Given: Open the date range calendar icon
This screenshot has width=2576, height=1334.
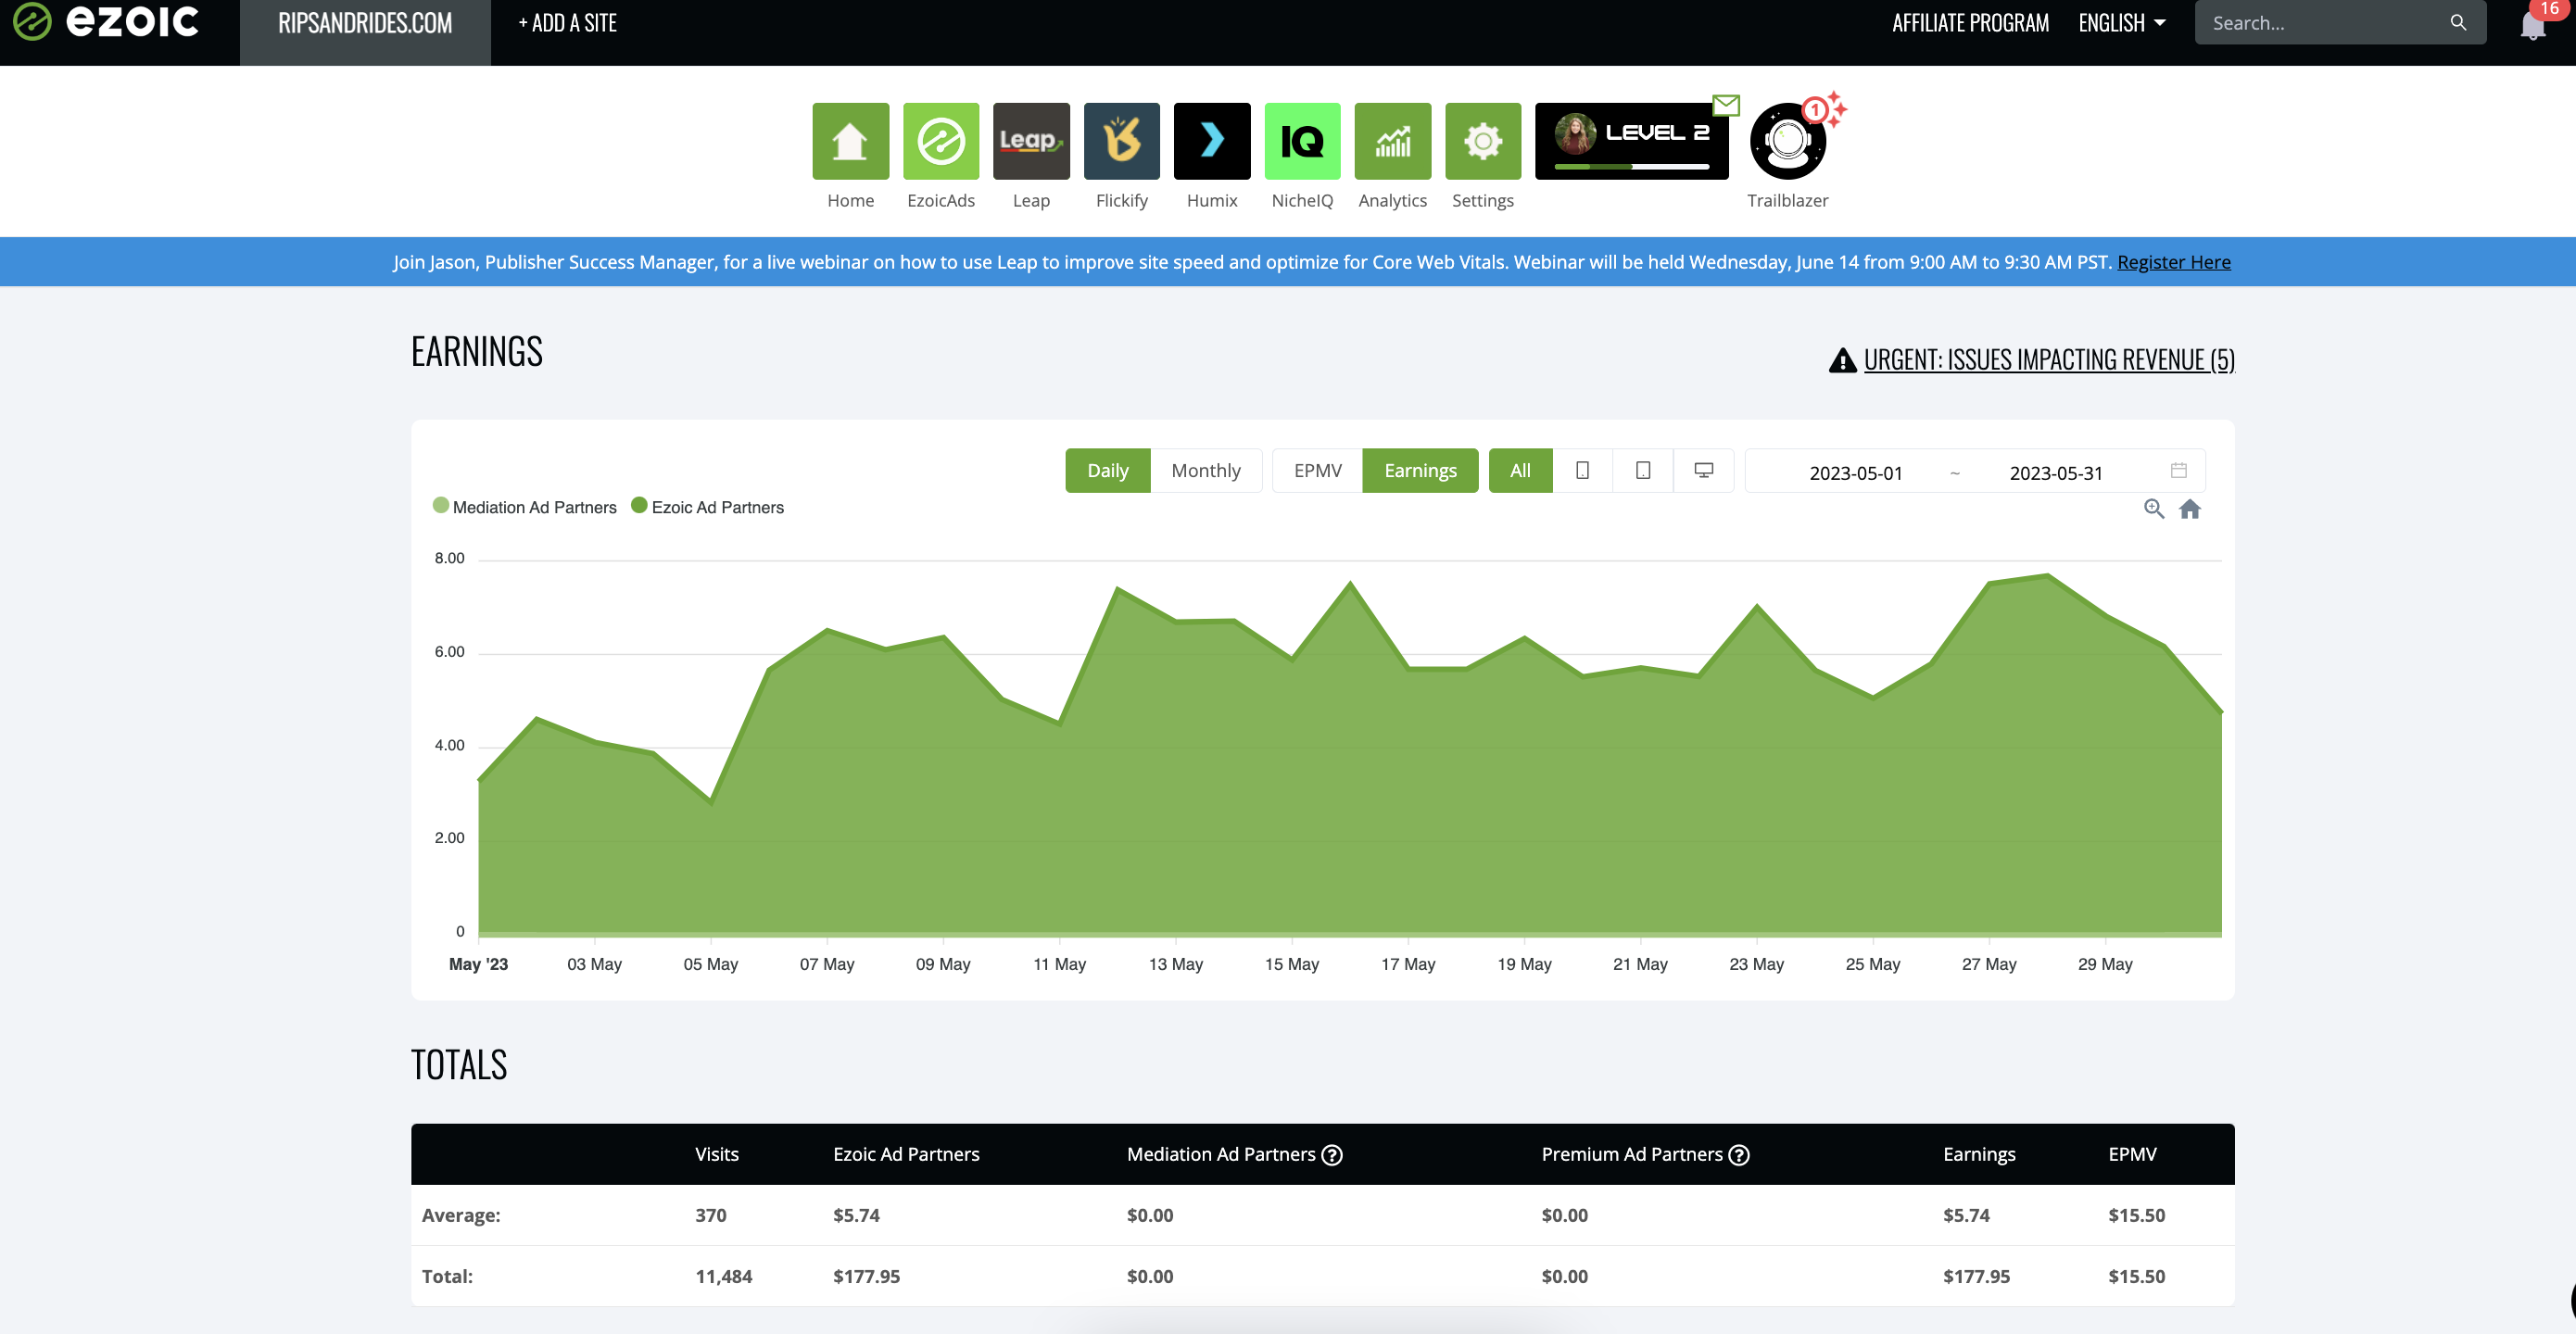Looking at the screenshot, I should [2179, 470].
